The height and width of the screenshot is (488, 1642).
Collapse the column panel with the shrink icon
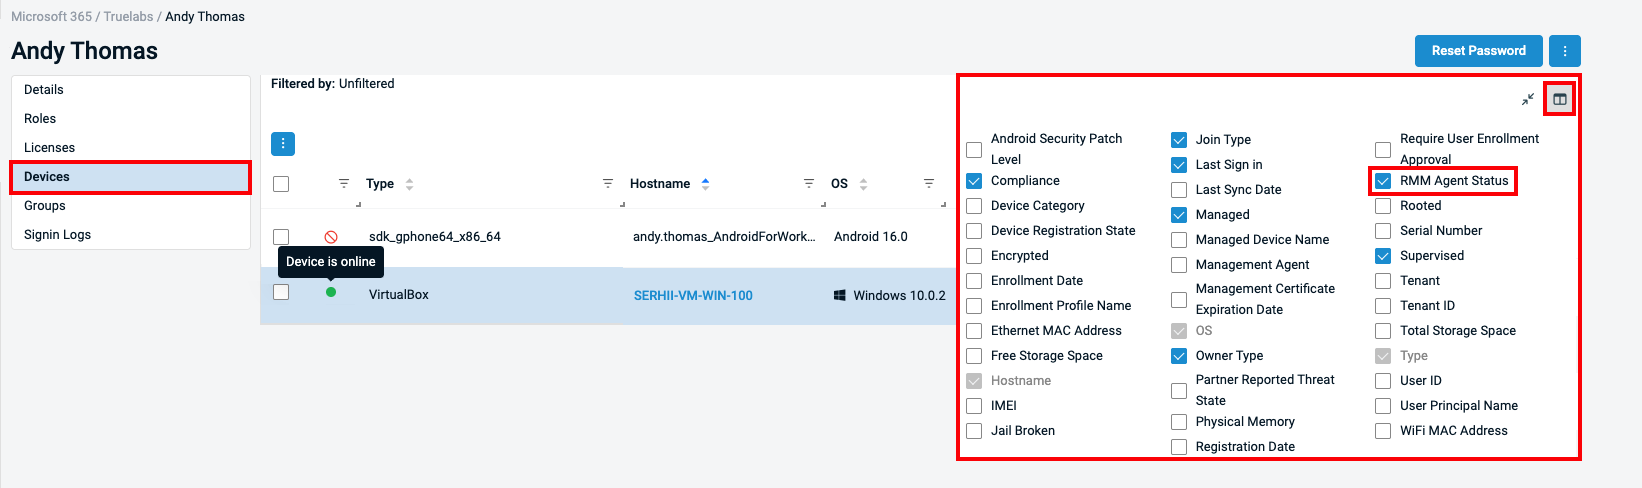click(x=1528, y=99)
